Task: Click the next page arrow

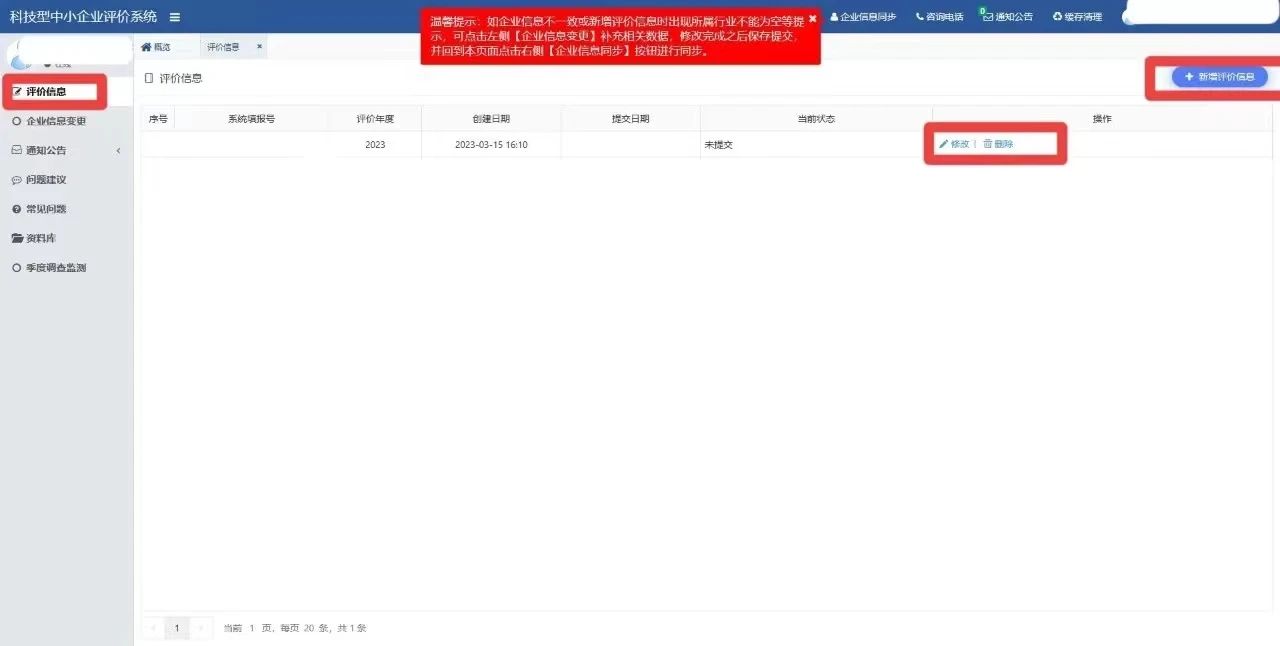Action: click(x=201, y=628)
